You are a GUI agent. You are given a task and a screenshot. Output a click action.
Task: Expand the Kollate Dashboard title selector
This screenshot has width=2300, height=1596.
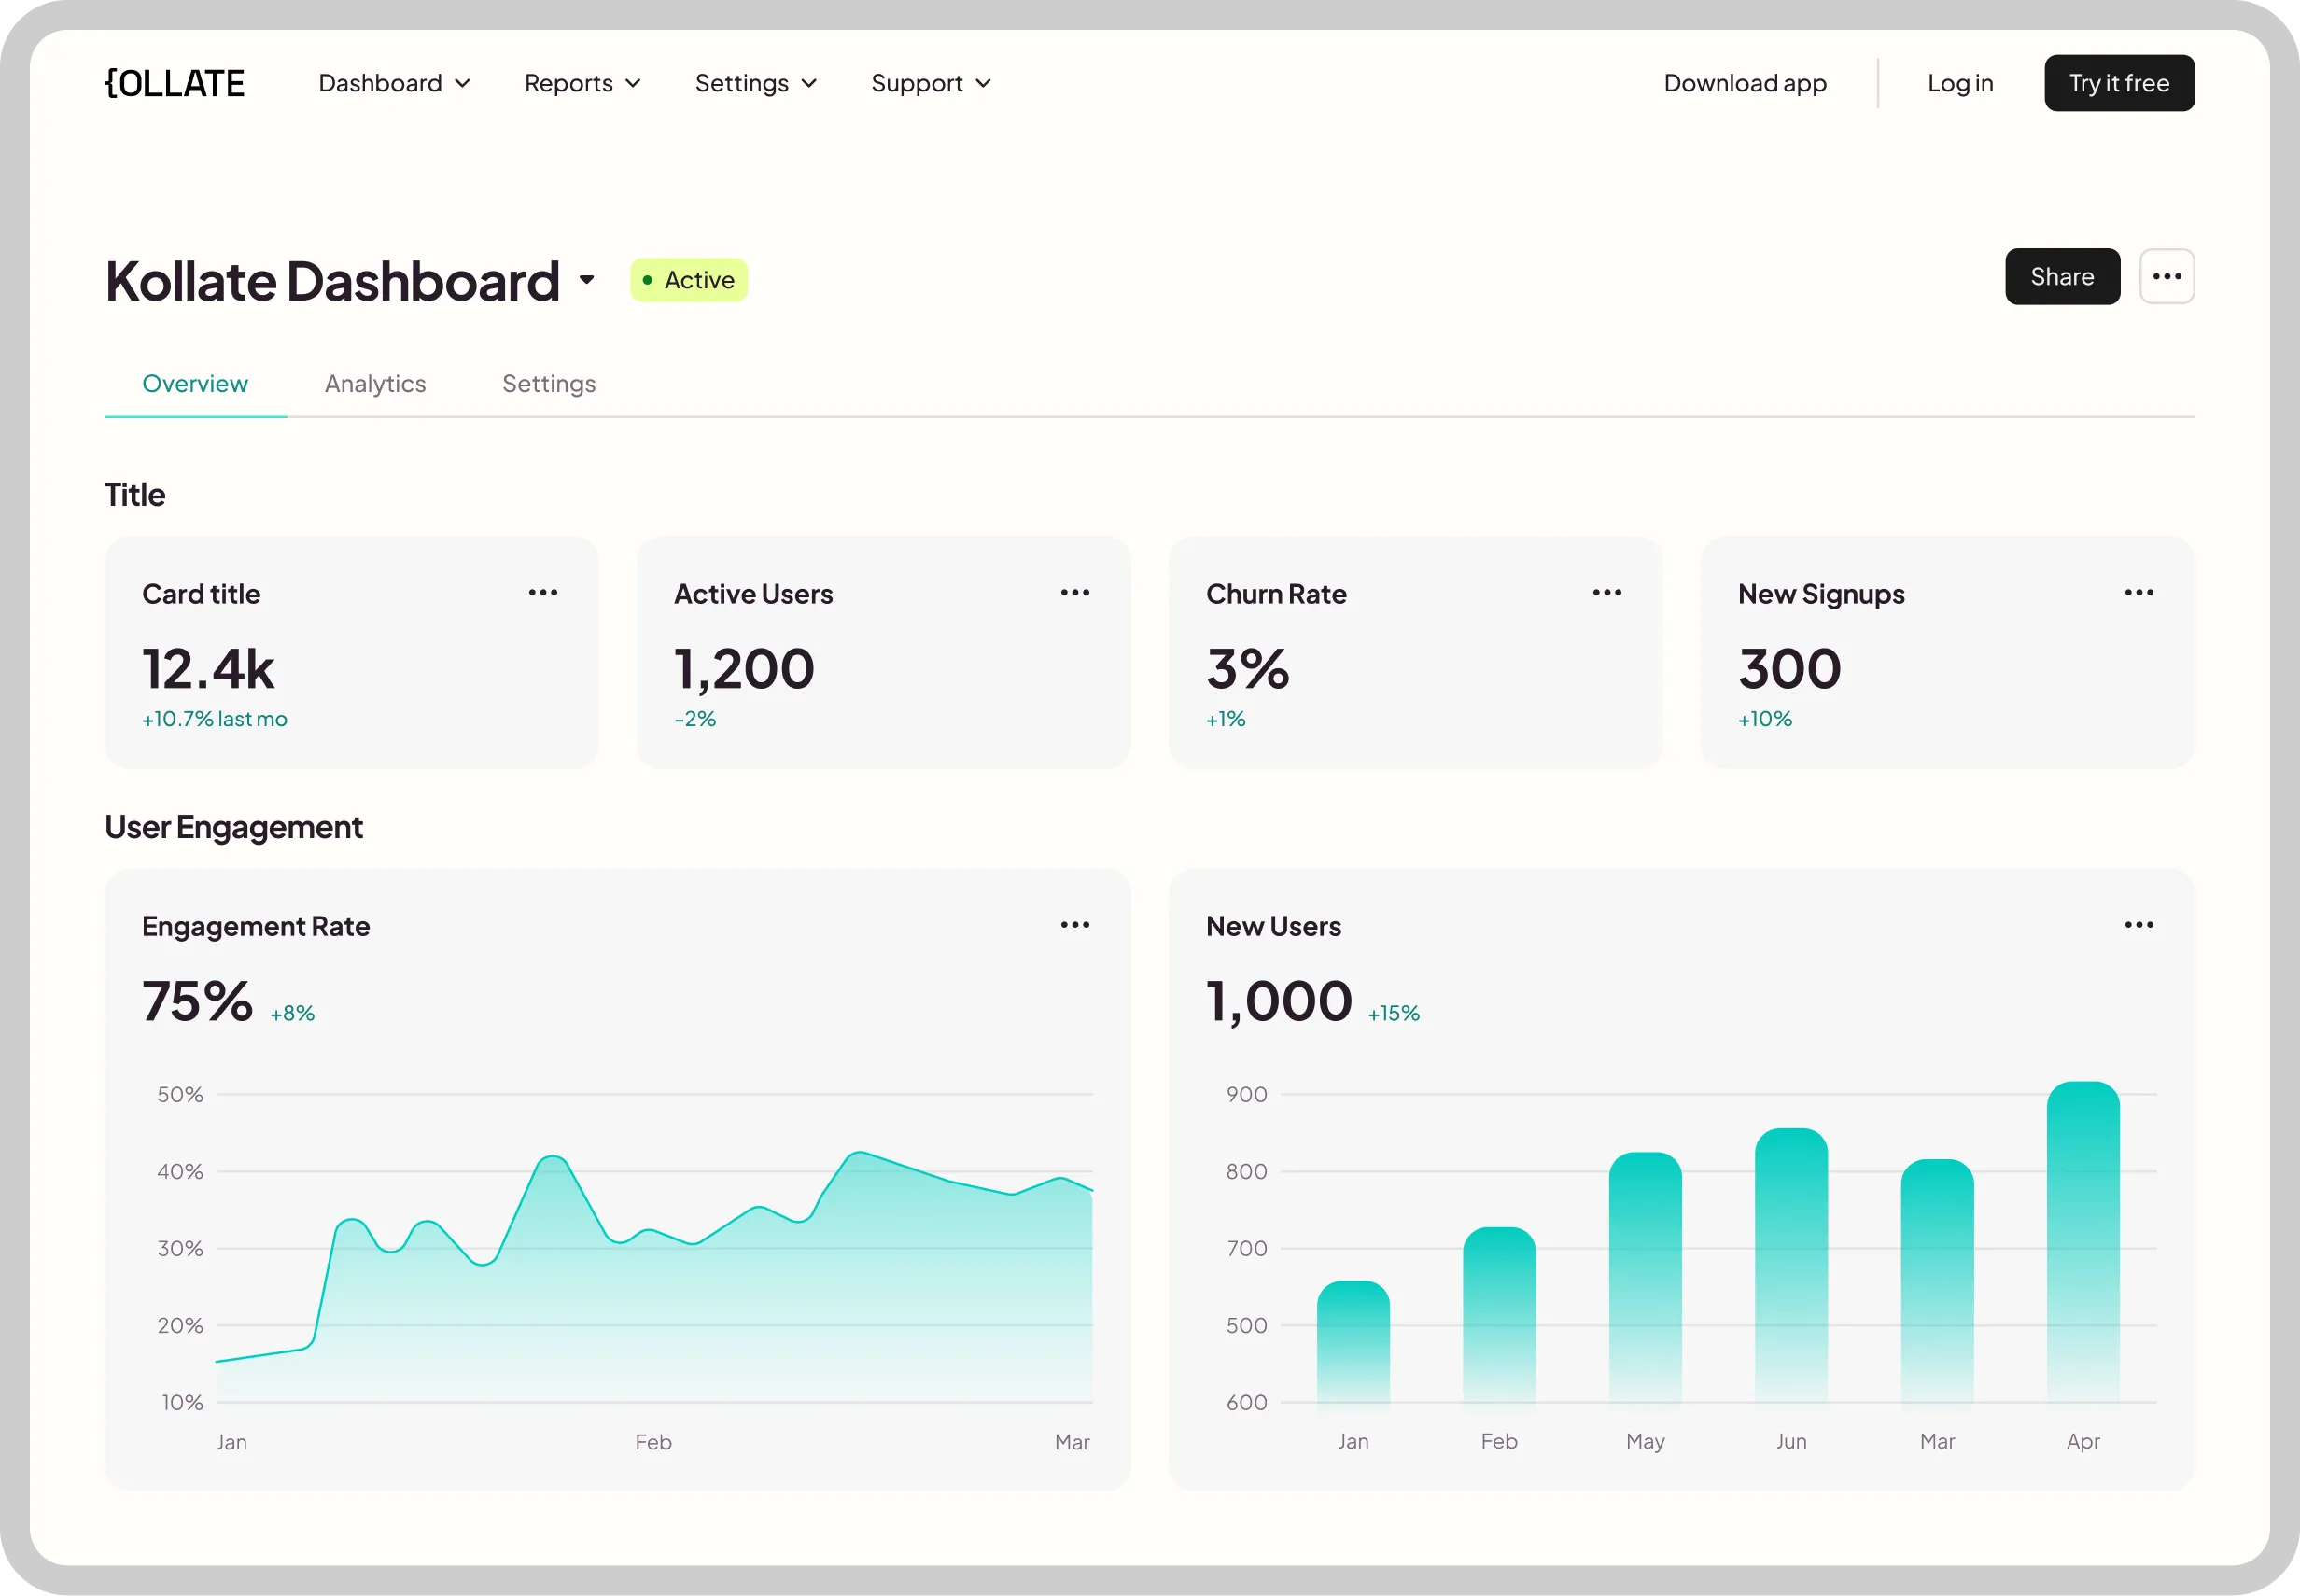(585, 281)
